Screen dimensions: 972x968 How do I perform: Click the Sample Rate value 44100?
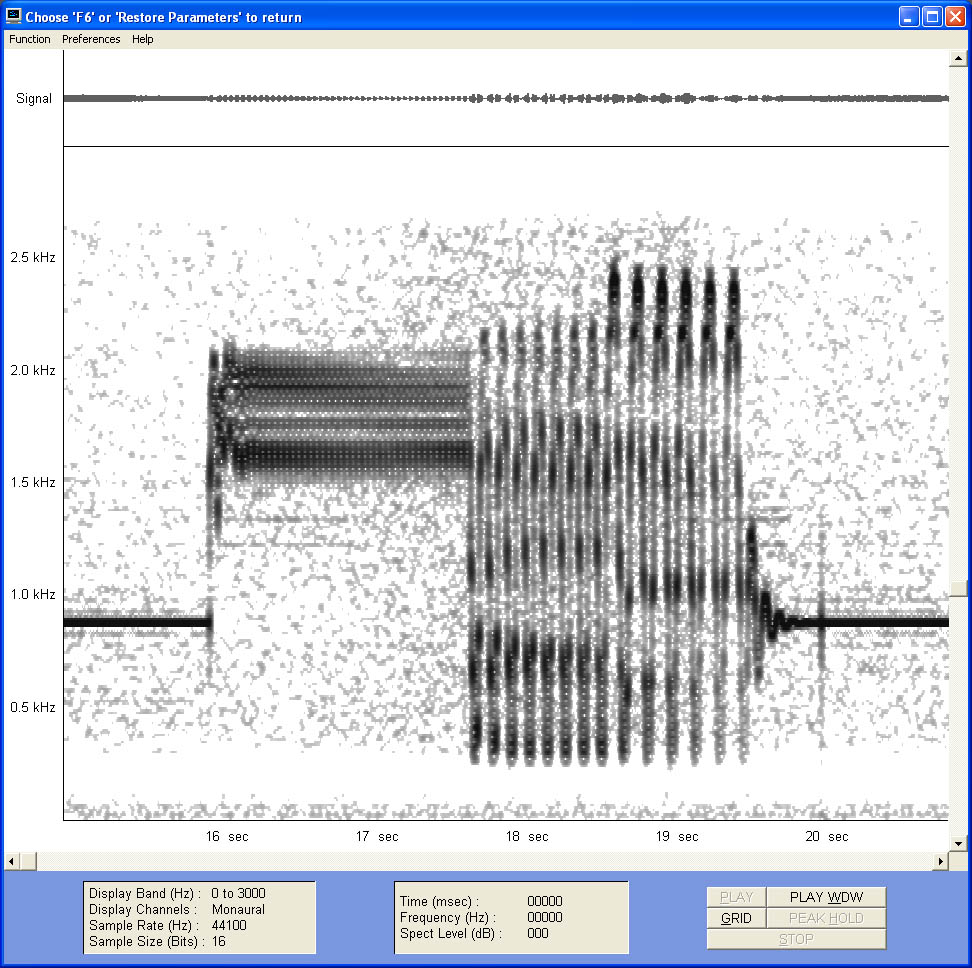[229, 925]
